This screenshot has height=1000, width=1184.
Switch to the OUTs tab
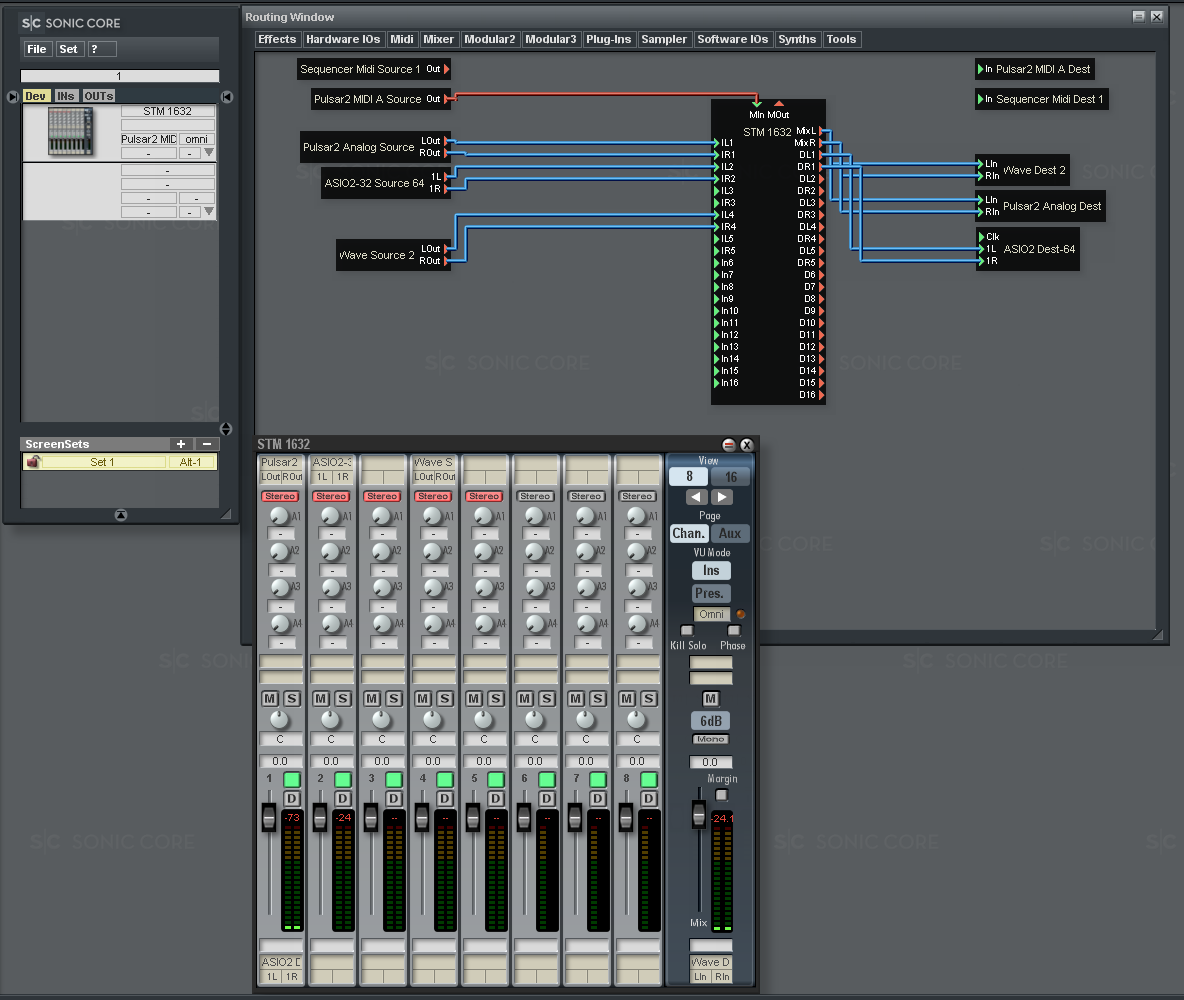point(98,96)
